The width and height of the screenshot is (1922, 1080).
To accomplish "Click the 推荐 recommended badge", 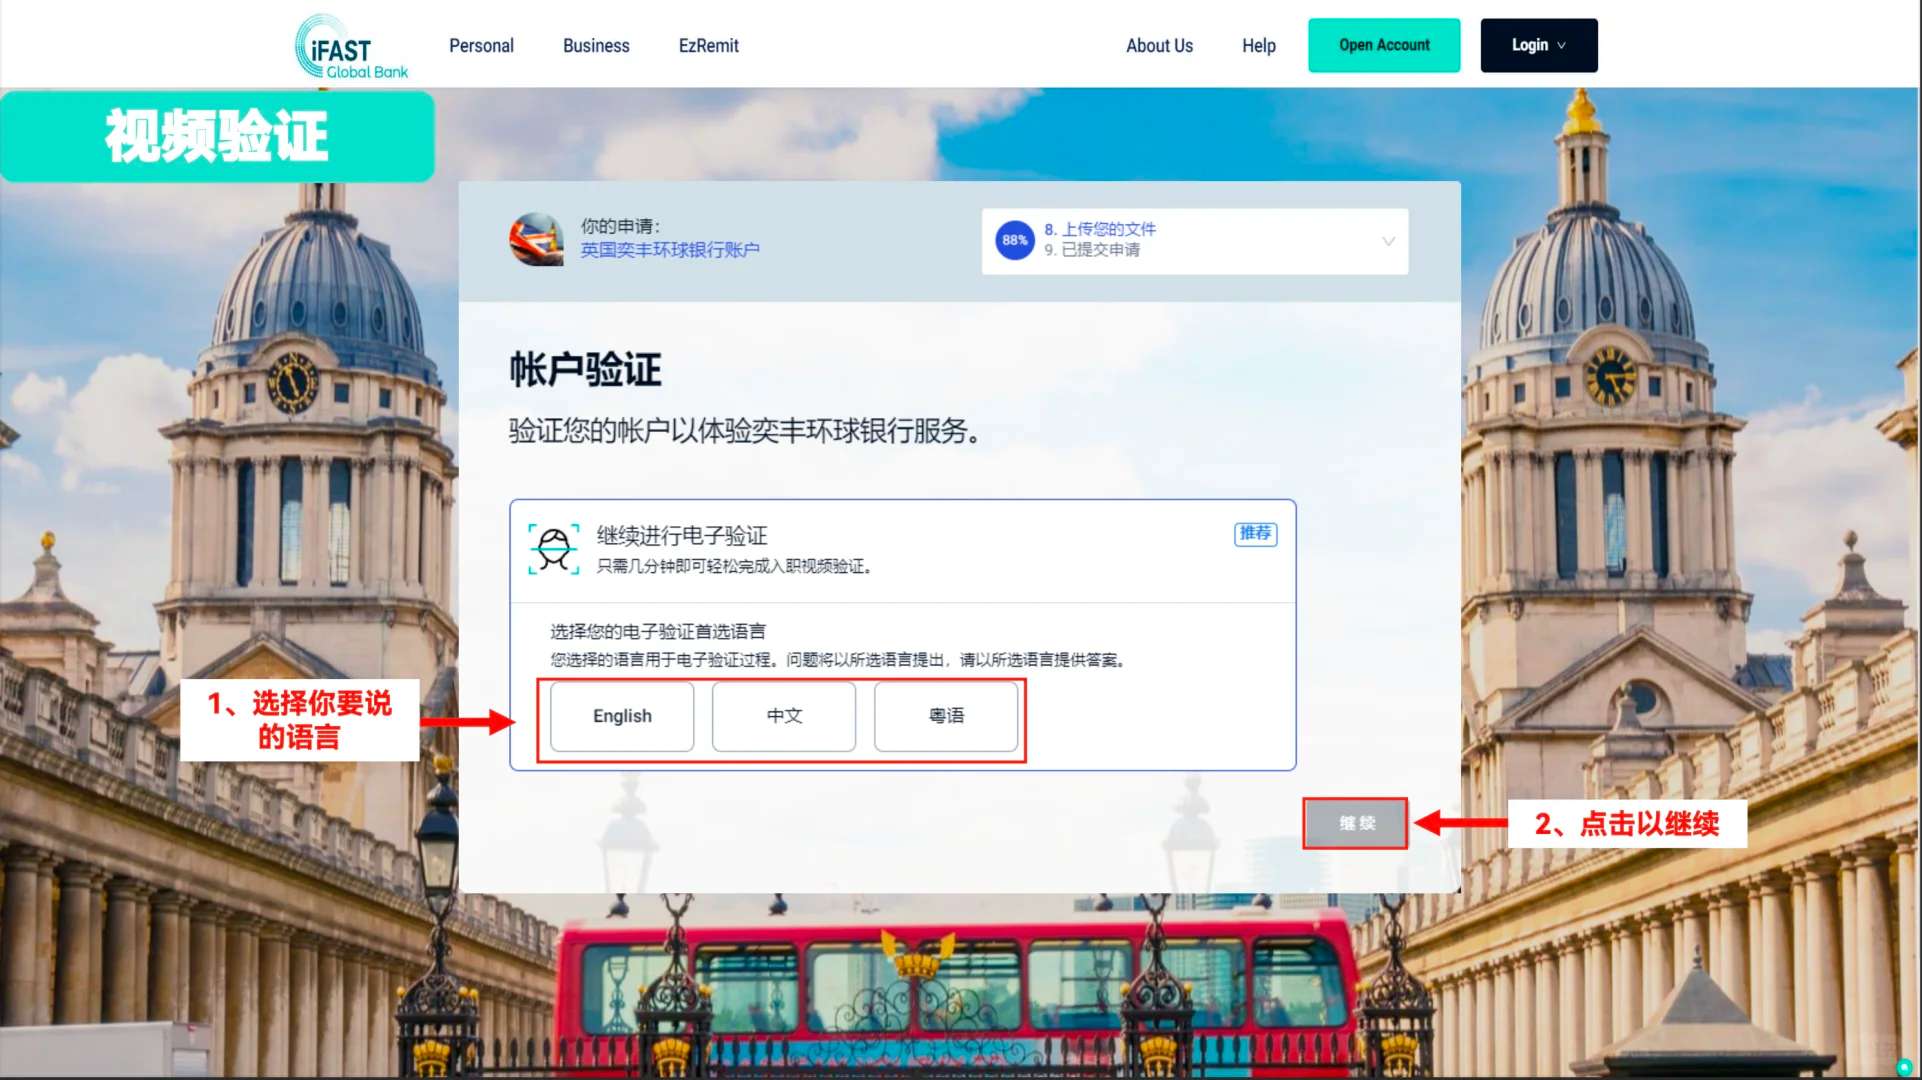I will click(1255, 533).
